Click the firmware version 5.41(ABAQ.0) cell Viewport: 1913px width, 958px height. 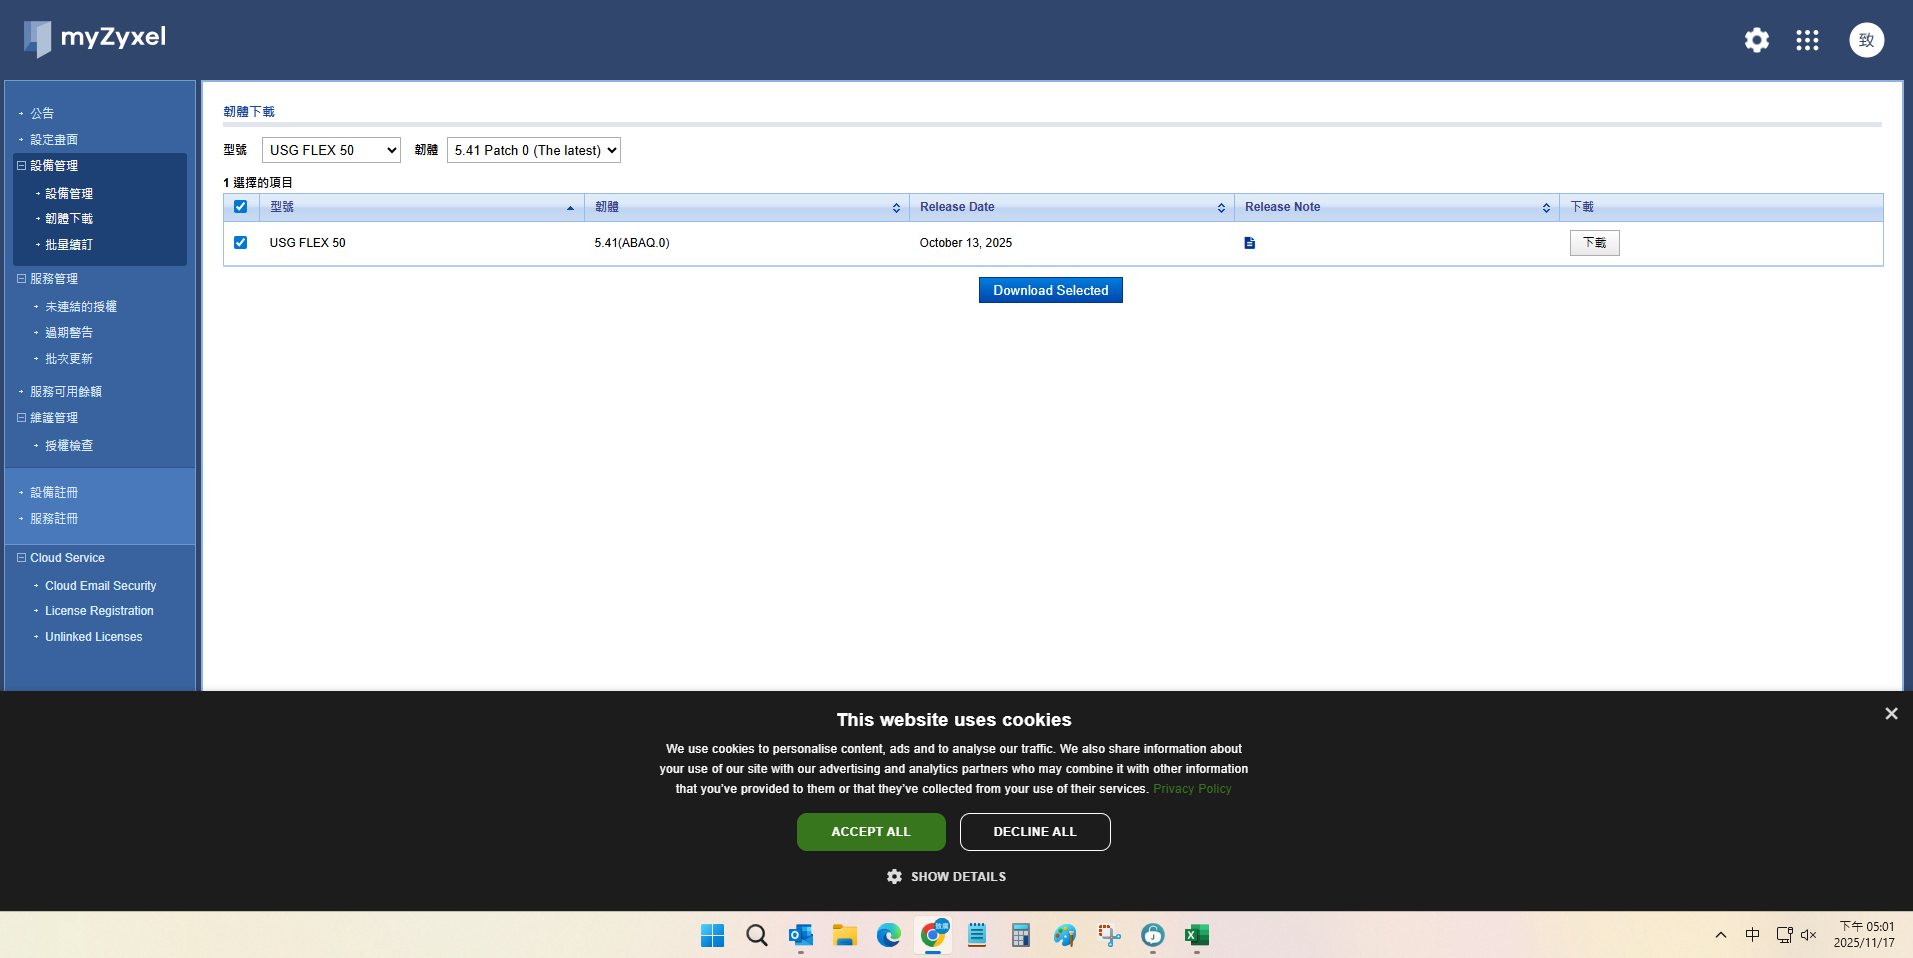click(632, 243)
